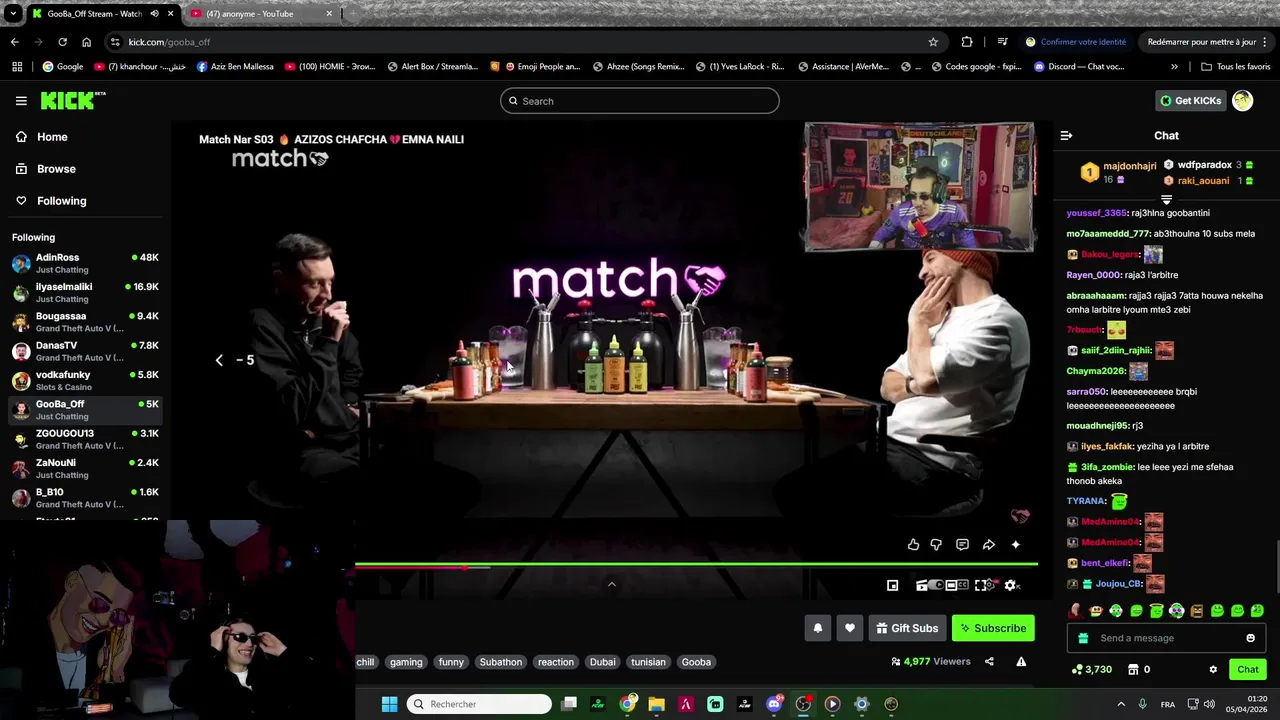The image size is (1280, 720).
Task: Turn on stream notifications bell
Action: coord(818,628)
